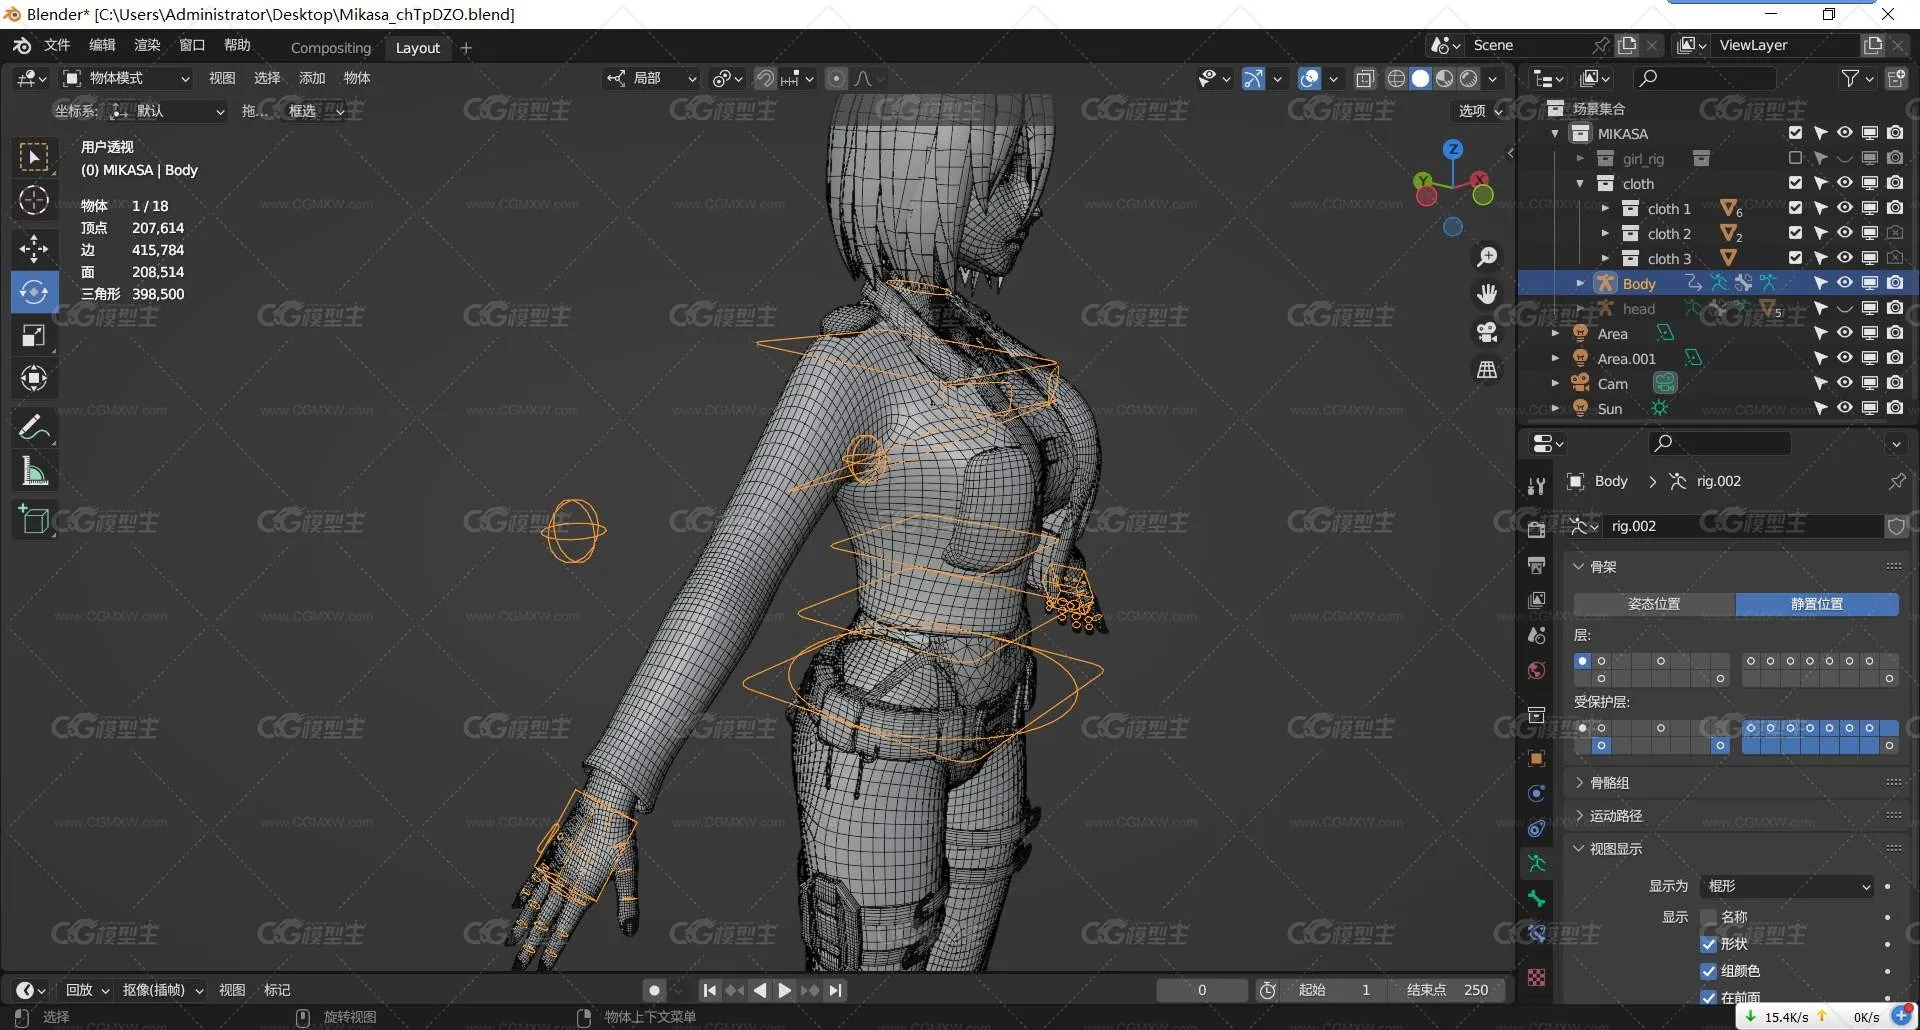The image size is (1920, 1030).
Task: Switch to the Compositing workspace tab
Action: click(x=331, y=48)
